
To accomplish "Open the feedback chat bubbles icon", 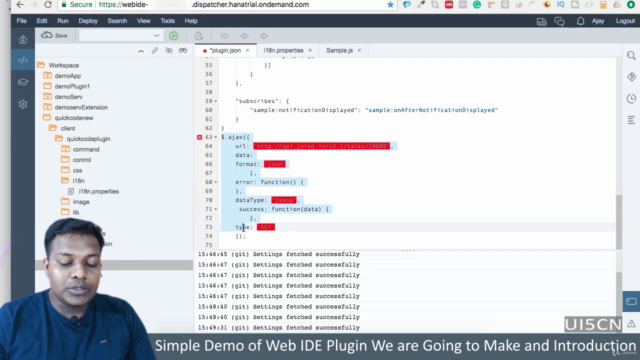I will tap(560, 22).
